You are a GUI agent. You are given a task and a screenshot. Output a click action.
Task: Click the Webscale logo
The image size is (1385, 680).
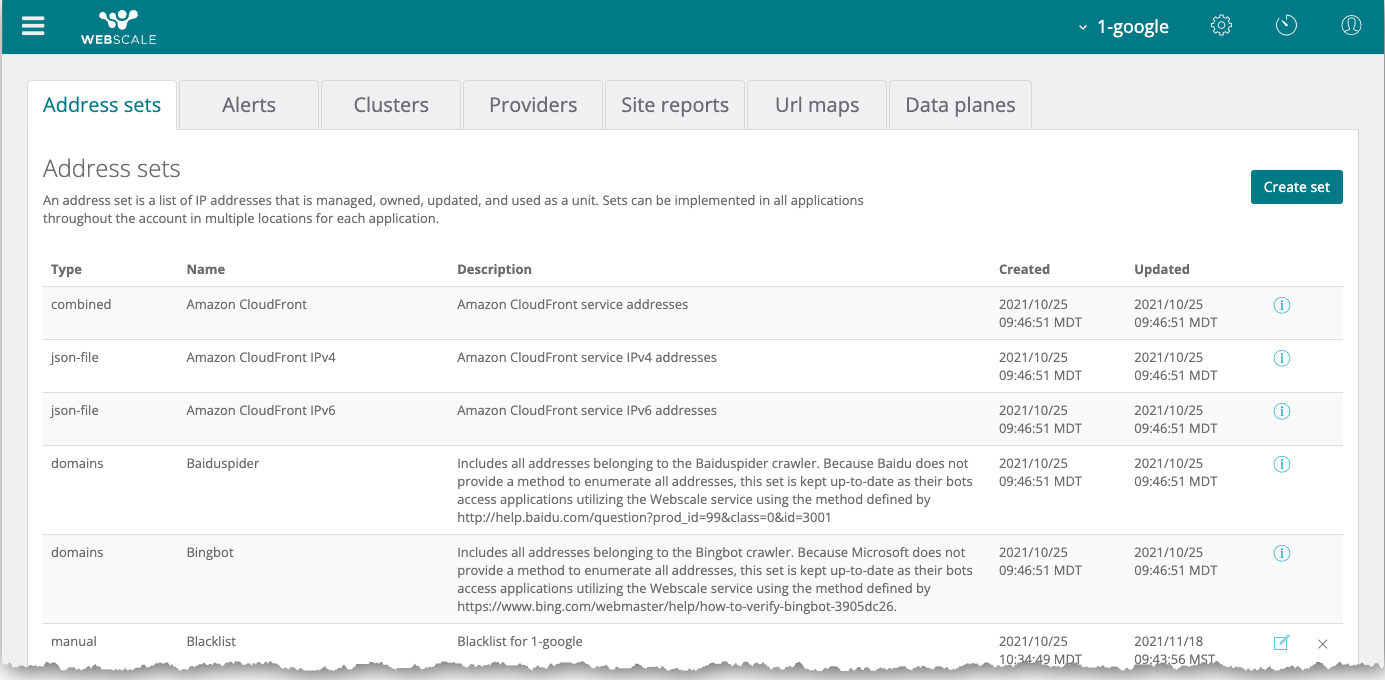(x=118, y=27)
